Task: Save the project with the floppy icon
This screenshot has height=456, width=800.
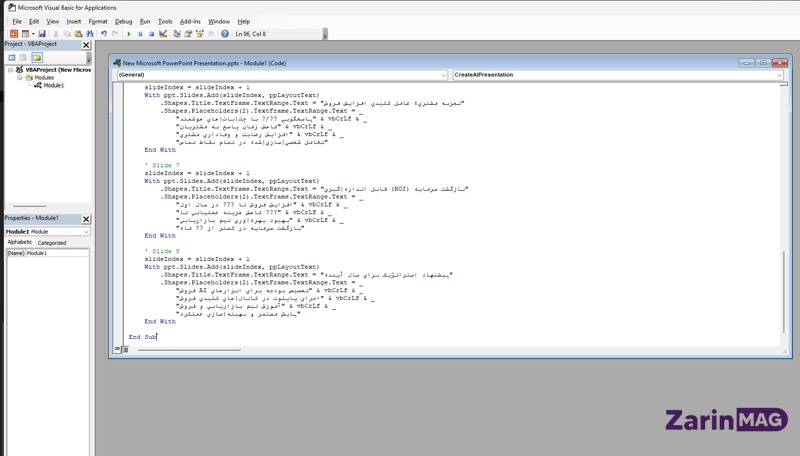Action: (42, 34)
